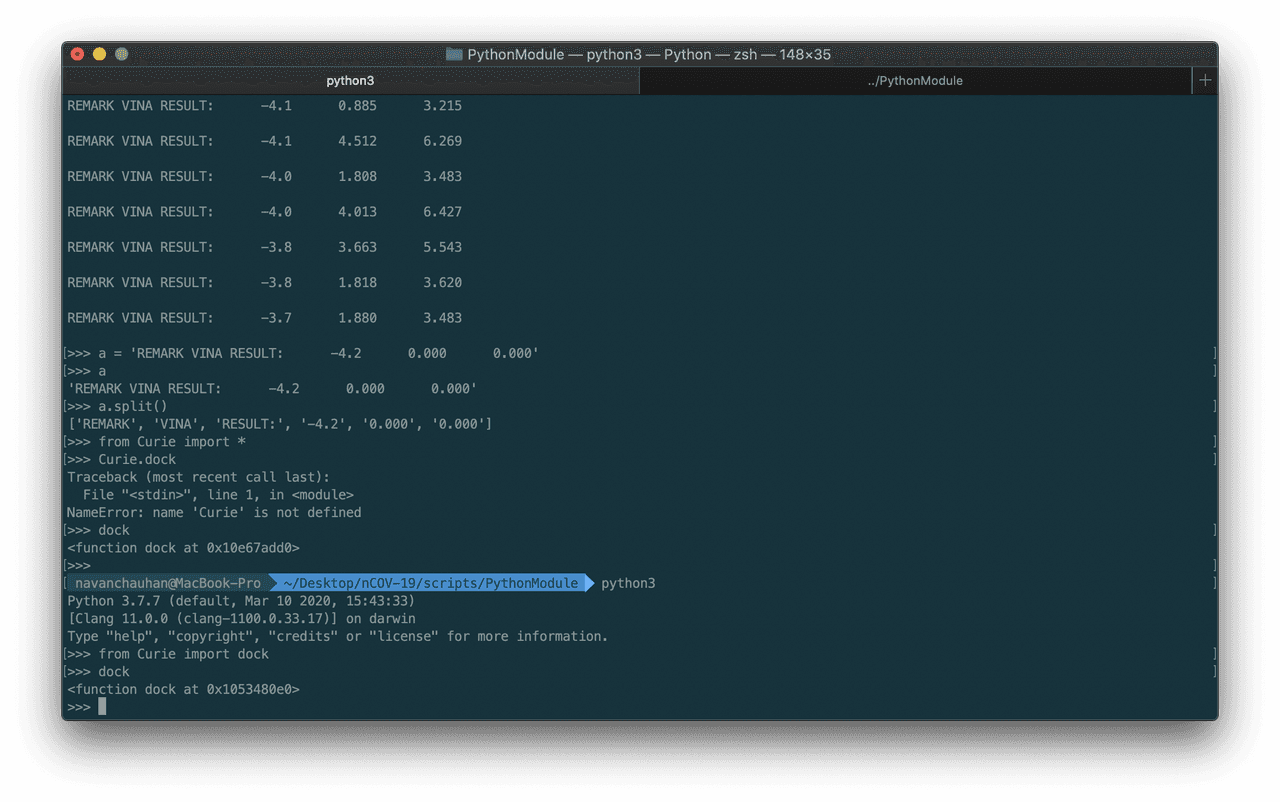The width and height of the screenshot is (1280, 802).
Task: Click the value 4.512 in results
Action: point(357,141)
